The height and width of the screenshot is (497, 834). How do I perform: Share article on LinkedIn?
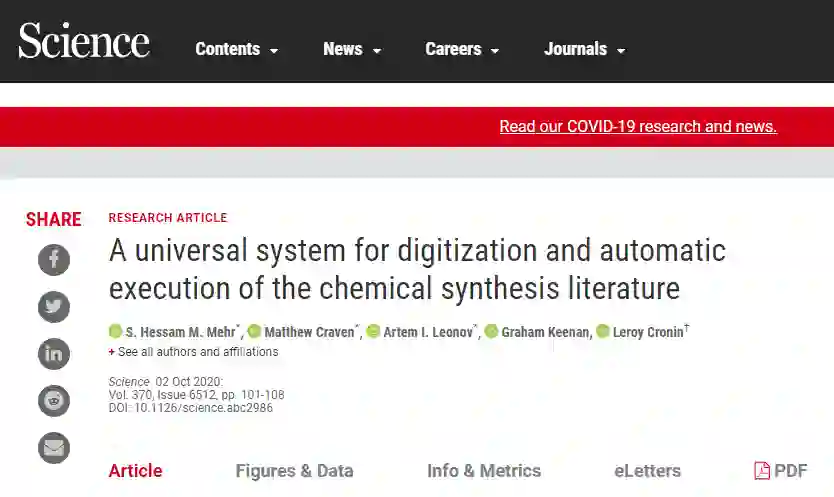pos(54,353)
